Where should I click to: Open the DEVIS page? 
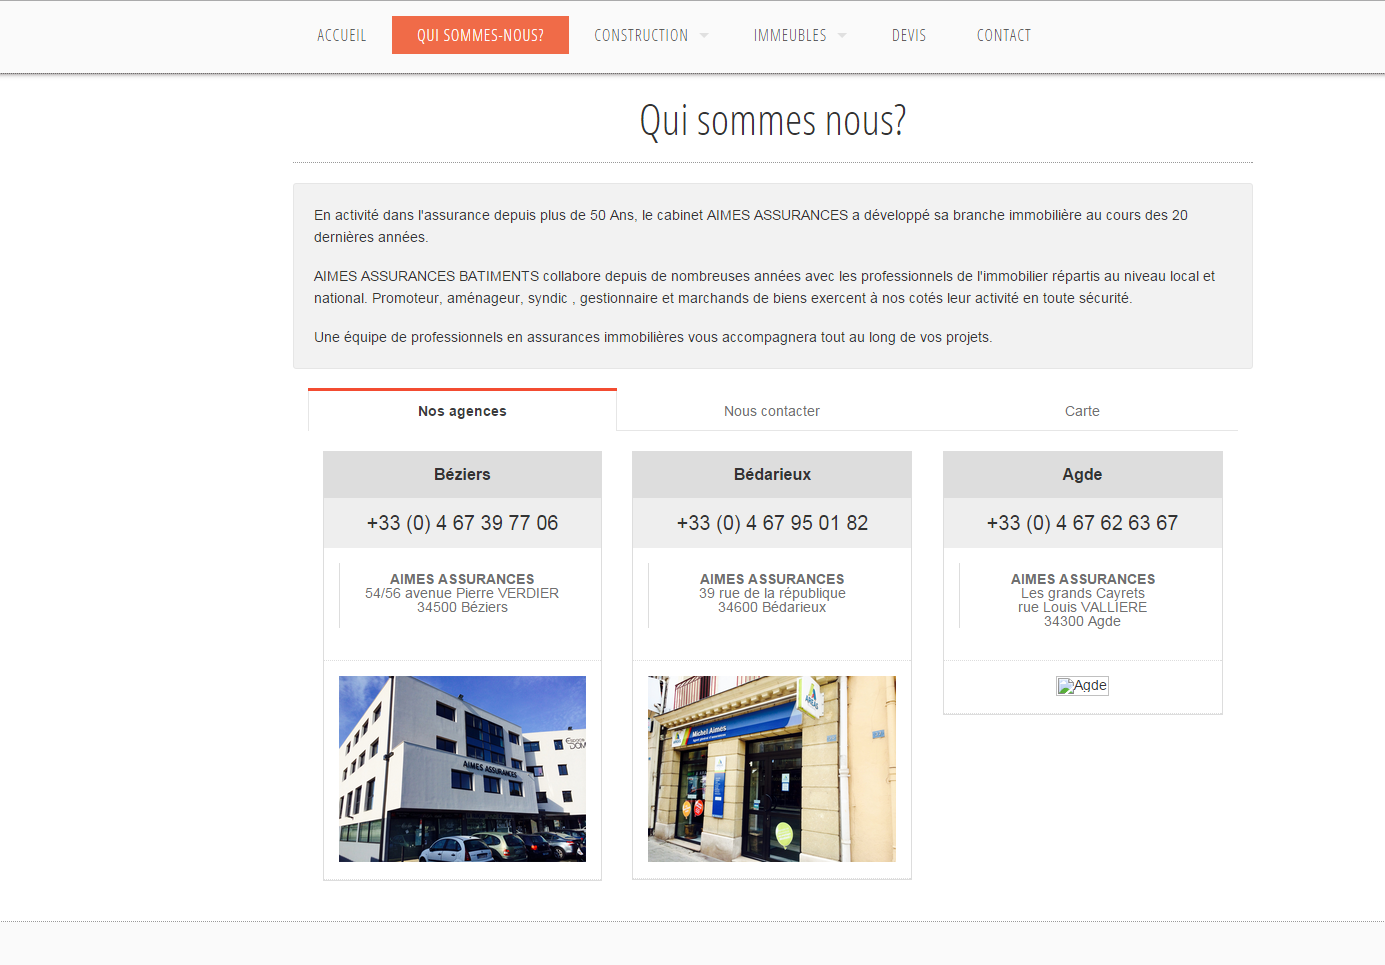click(x=909, y=35)
